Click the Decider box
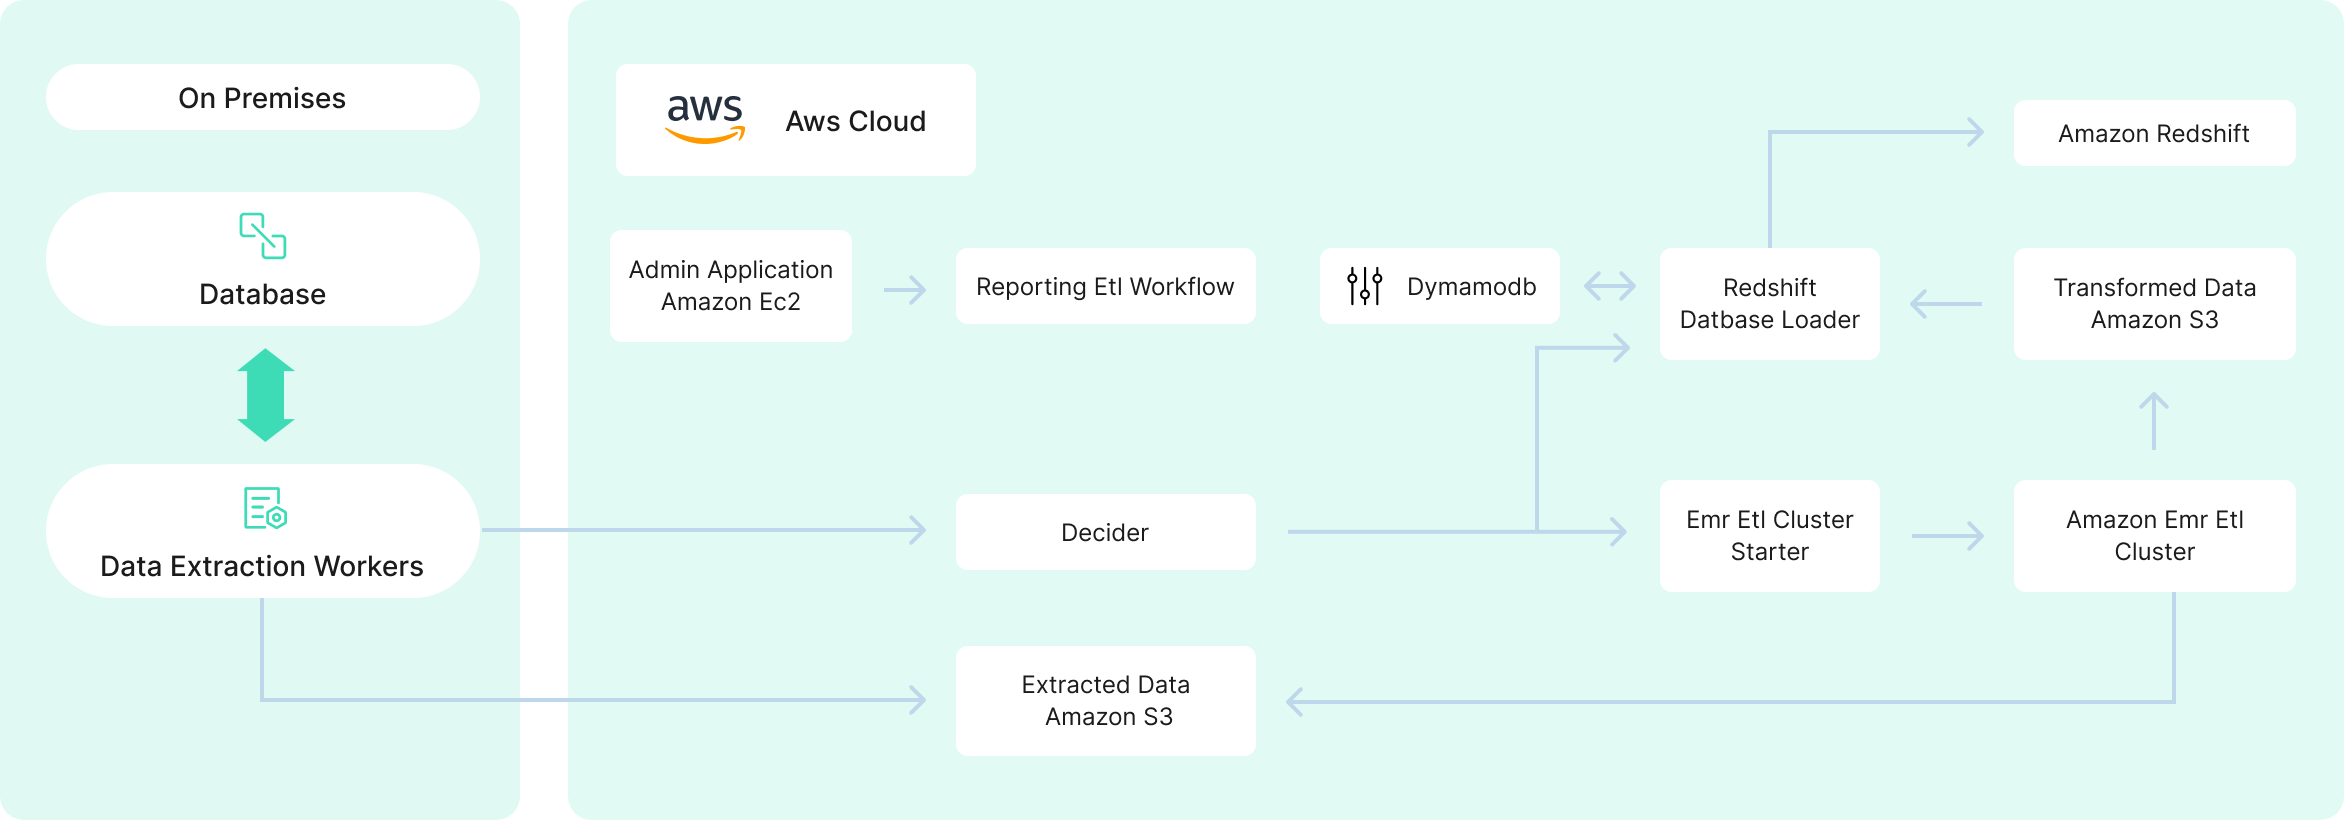 coord(1106,532)
